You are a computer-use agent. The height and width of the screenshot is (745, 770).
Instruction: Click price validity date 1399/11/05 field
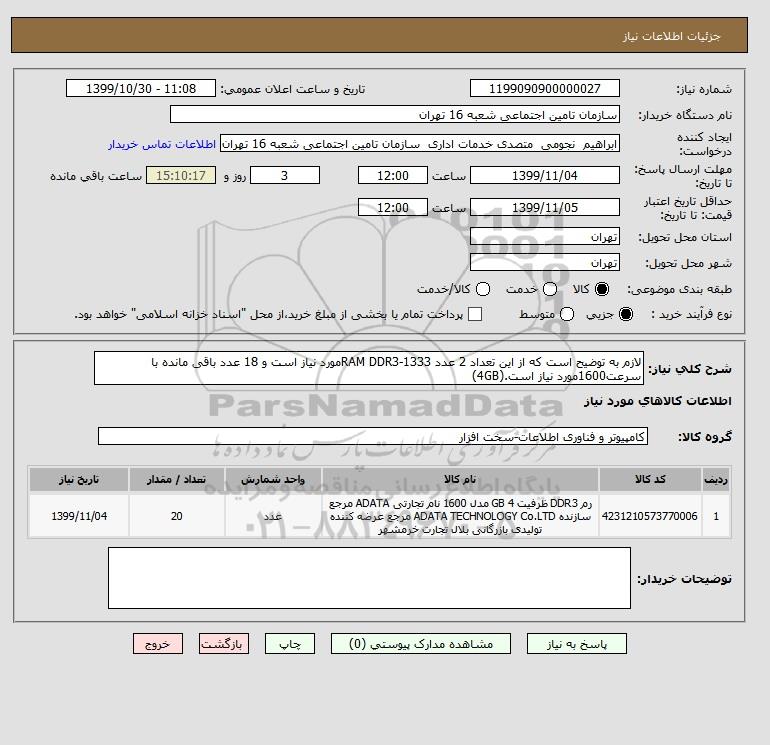(x=545, y=207)
